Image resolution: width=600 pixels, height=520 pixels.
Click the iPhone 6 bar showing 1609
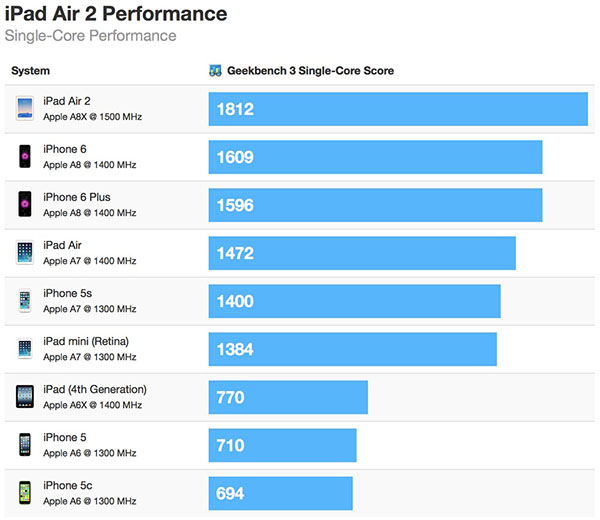coord(375,157)
